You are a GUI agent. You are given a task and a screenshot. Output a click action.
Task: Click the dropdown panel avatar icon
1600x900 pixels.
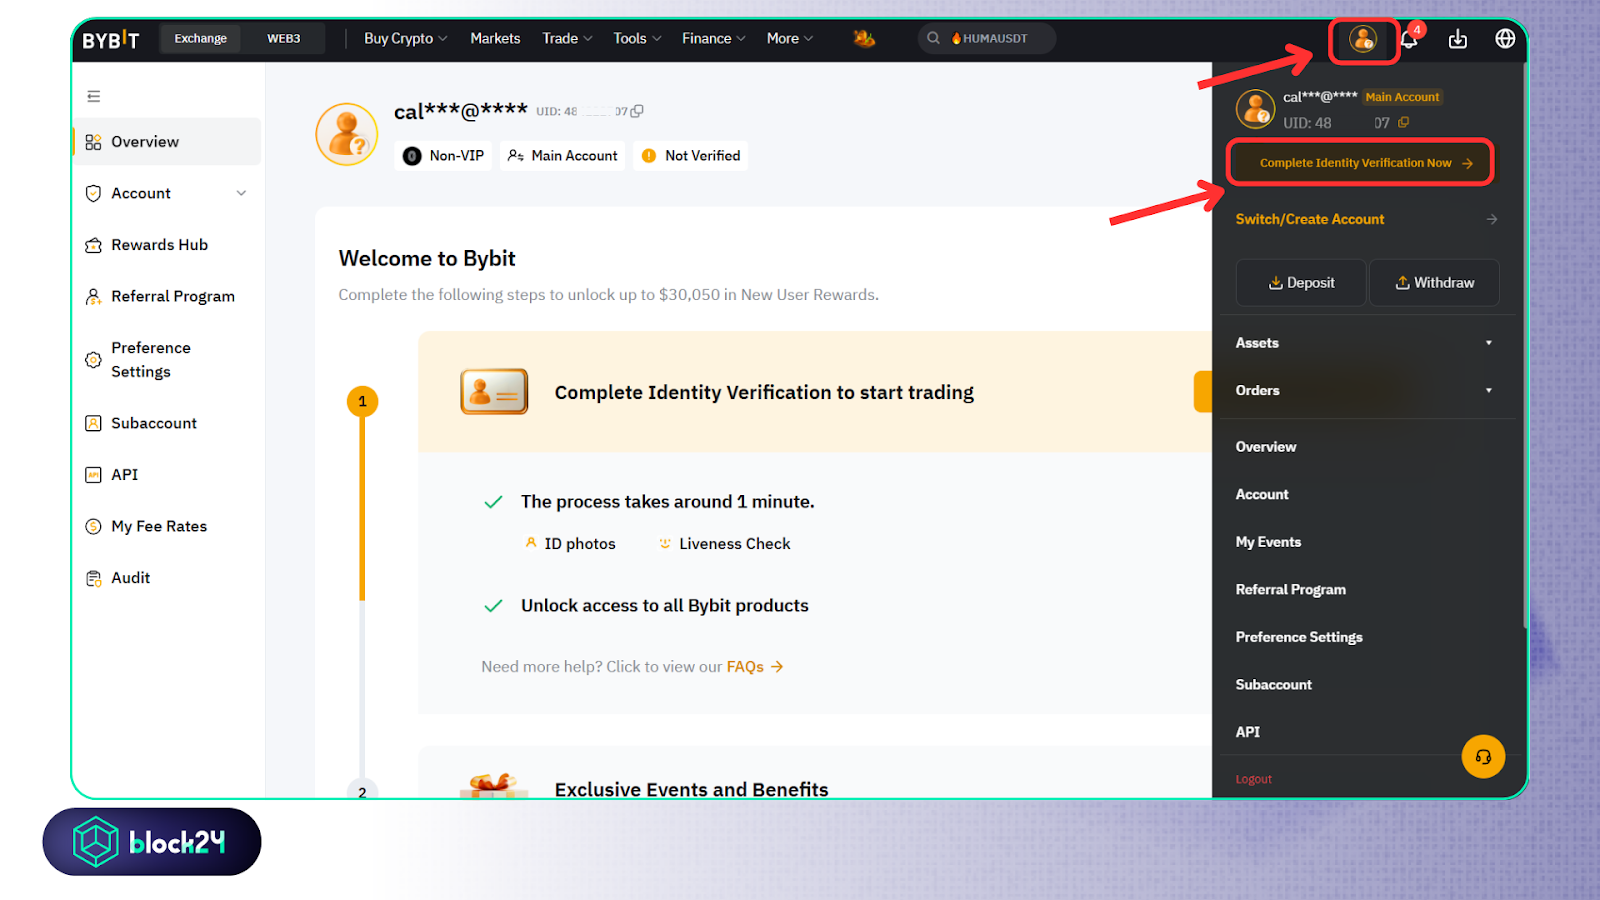[1255, 109]
